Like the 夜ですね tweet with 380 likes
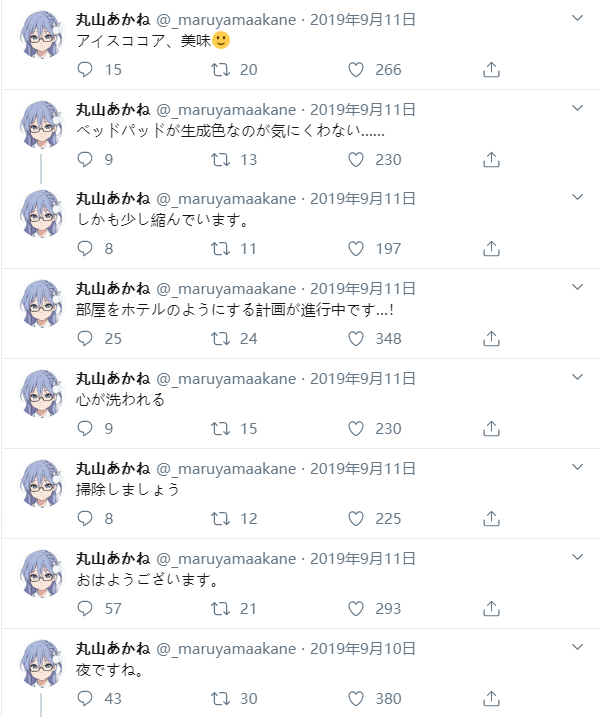The image size is (600, 717). (x=356, y=698)
